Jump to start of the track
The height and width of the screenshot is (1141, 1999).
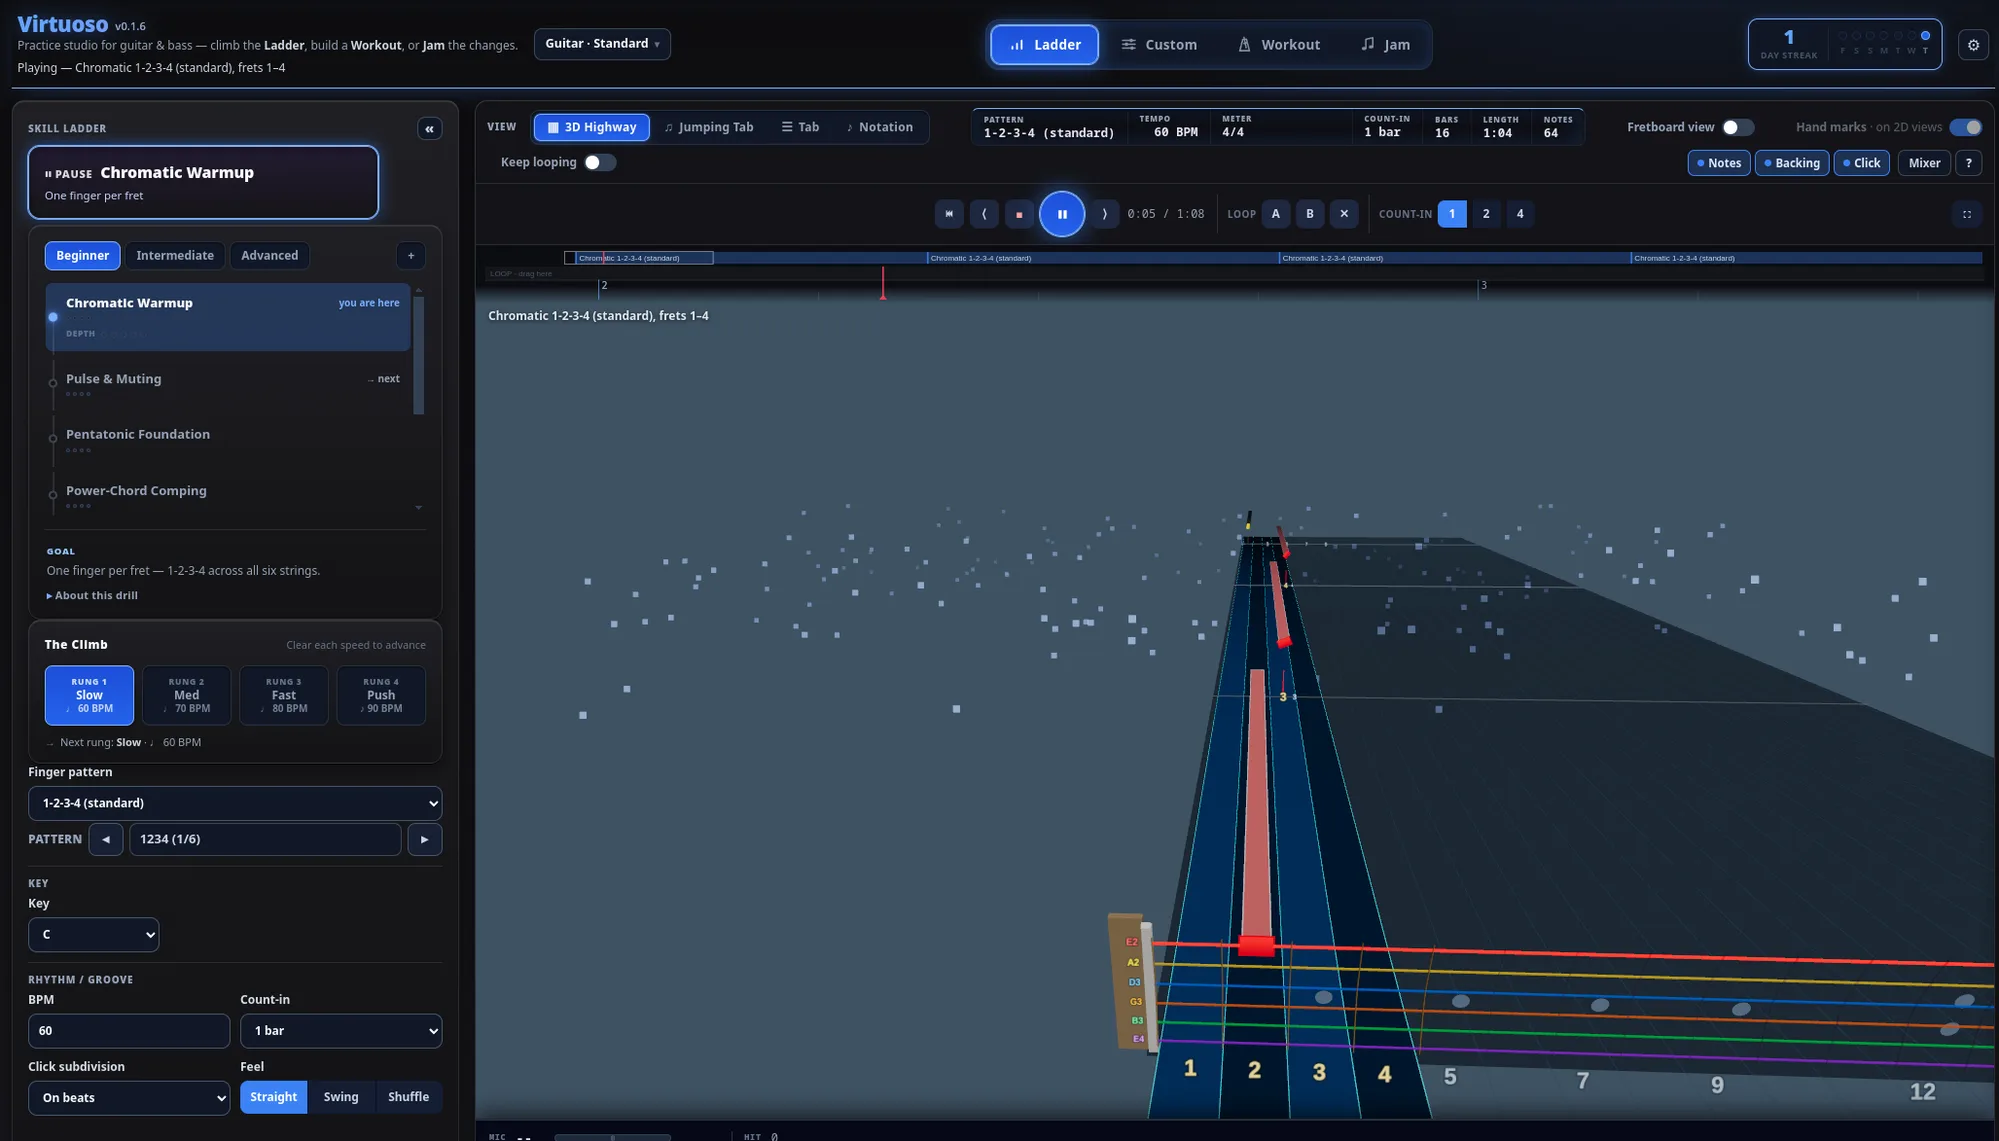[949, 214]
